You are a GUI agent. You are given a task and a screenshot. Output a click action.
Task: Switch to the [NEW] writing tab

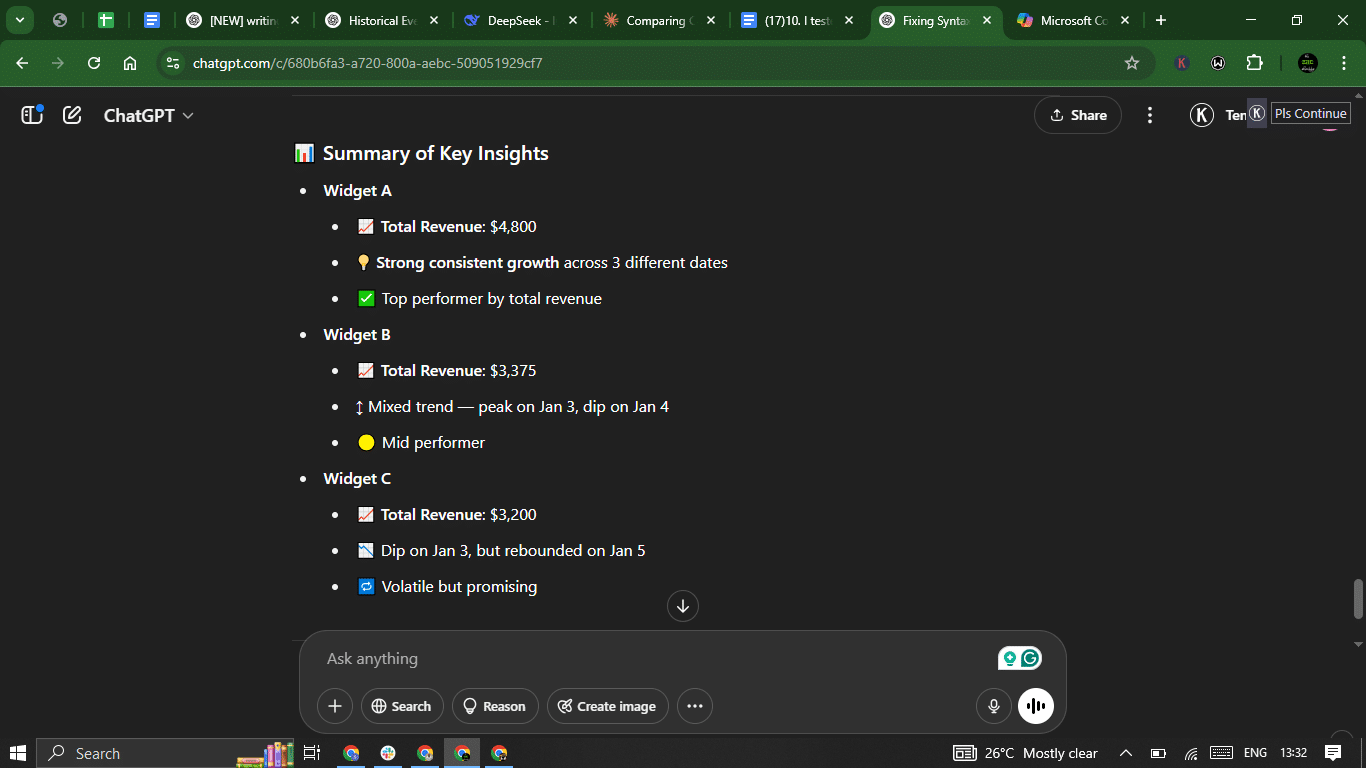pyautogui.click(x=243, y=20)
